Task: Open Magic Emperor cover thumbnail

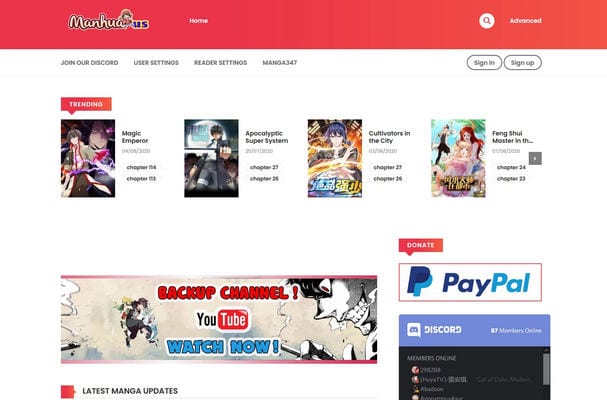Action: point(88,158)
